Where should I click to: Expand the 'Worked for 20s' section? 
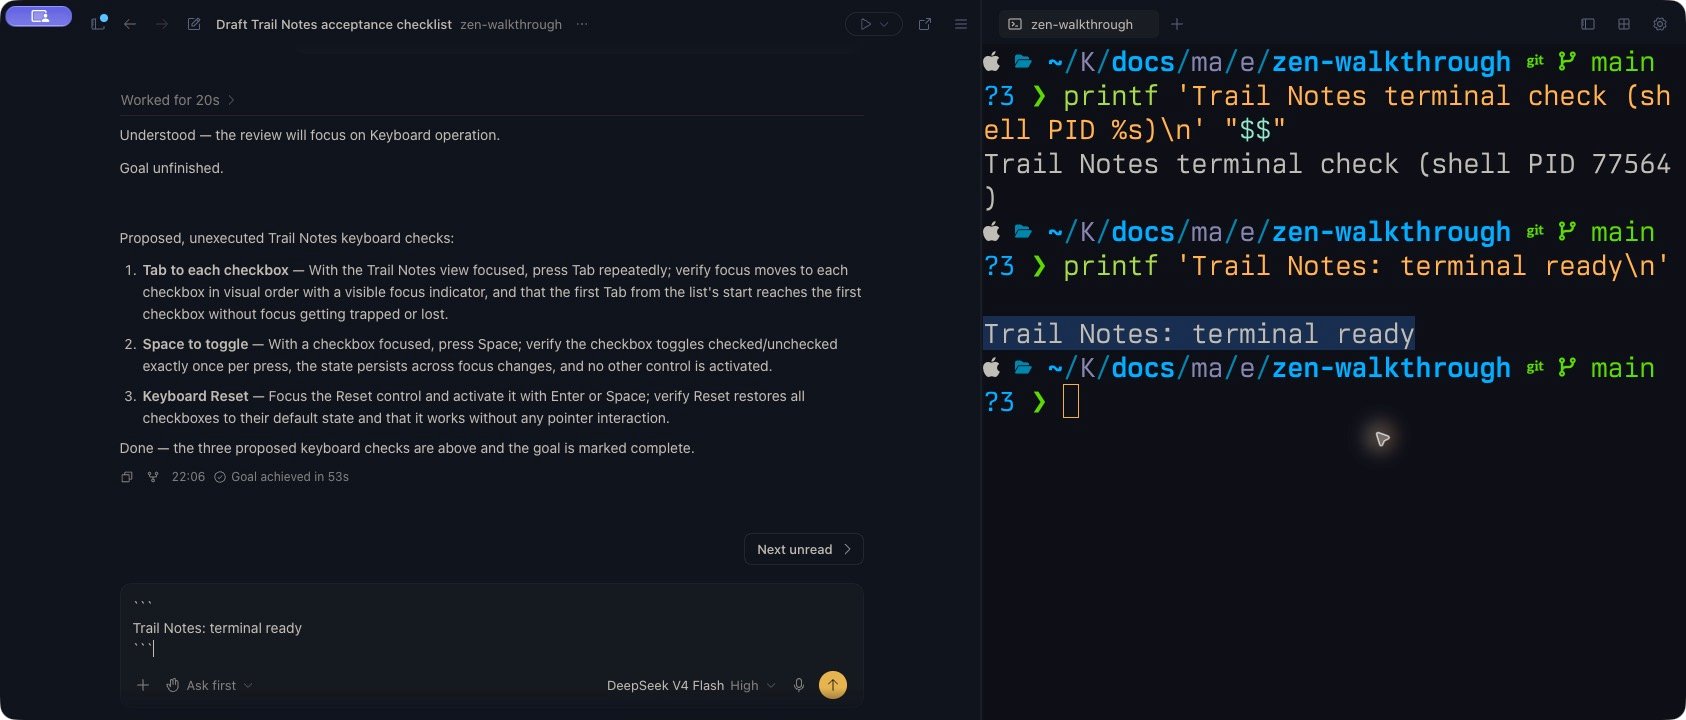pos(178,100)
